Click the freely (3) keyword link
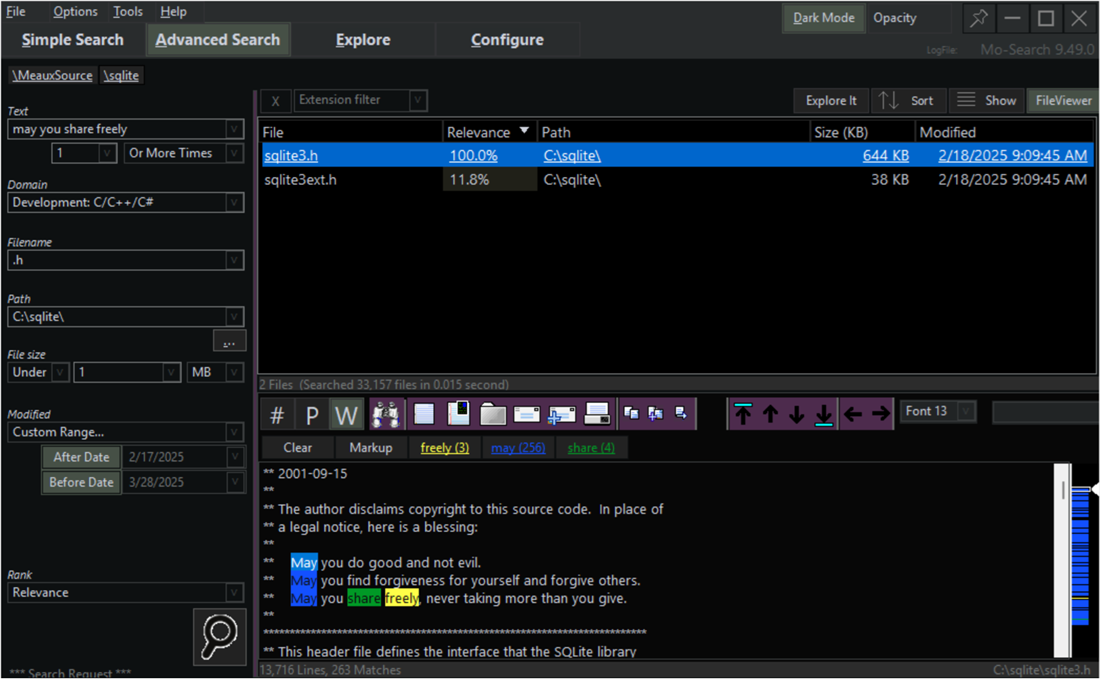The height and width of the screenshot is (681, 1100). 445,448
